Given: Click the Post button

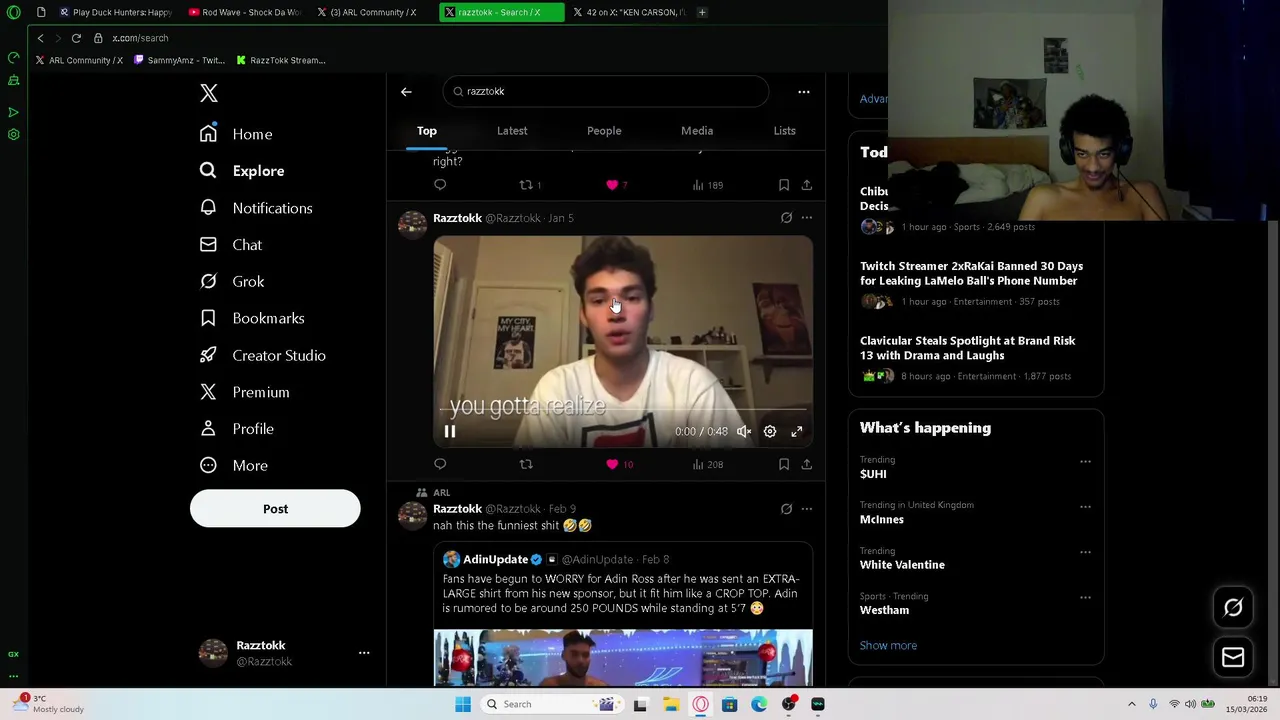Looking at the screenshot, I should [275, 509].
